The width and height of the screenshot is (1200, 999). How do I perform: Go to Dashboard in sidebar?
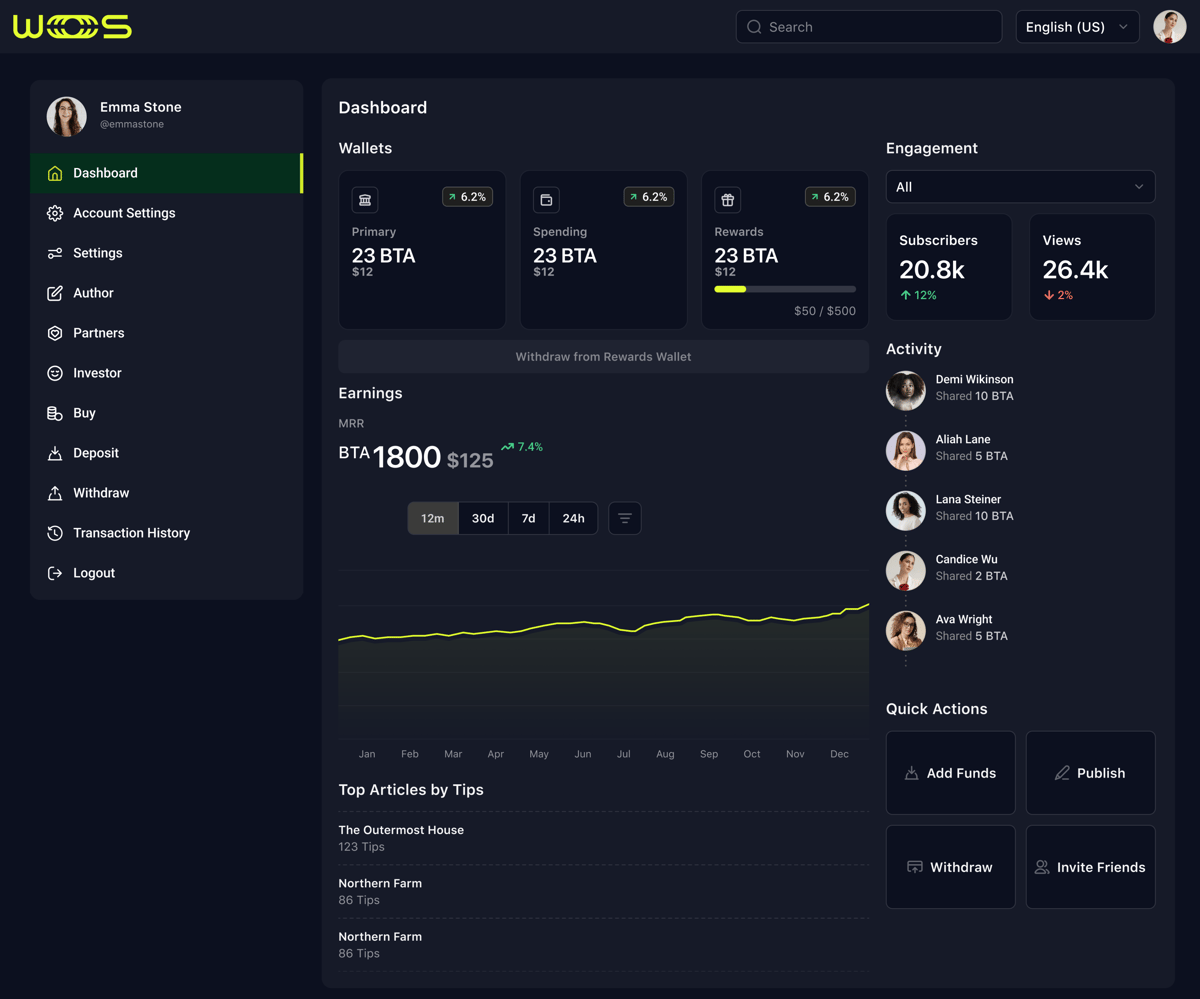pyautogui.click(x=166, y=173)
